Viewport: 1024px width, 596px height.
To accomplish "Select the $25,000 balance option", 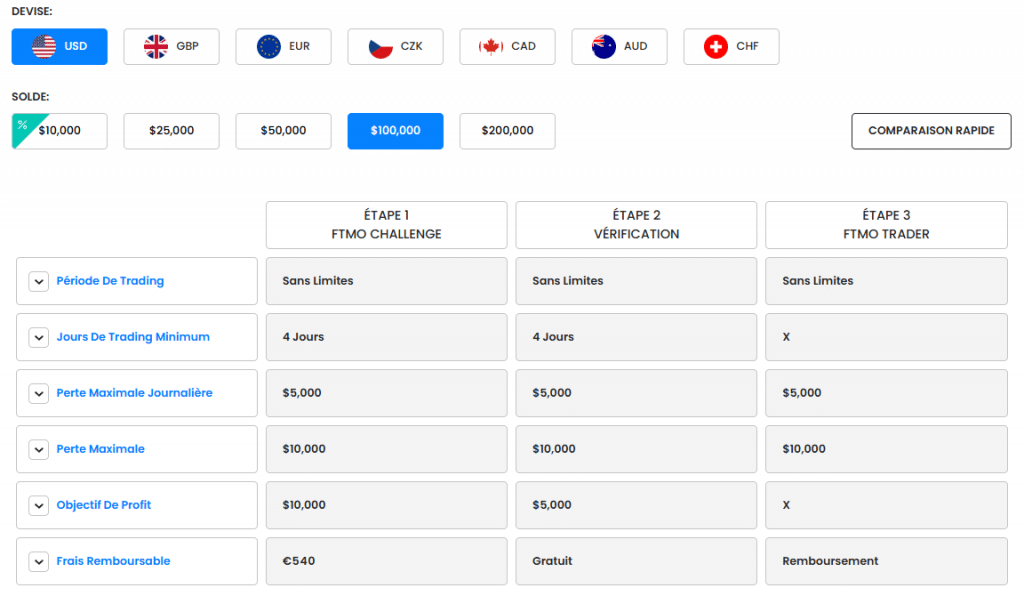I will click(171, 131).
